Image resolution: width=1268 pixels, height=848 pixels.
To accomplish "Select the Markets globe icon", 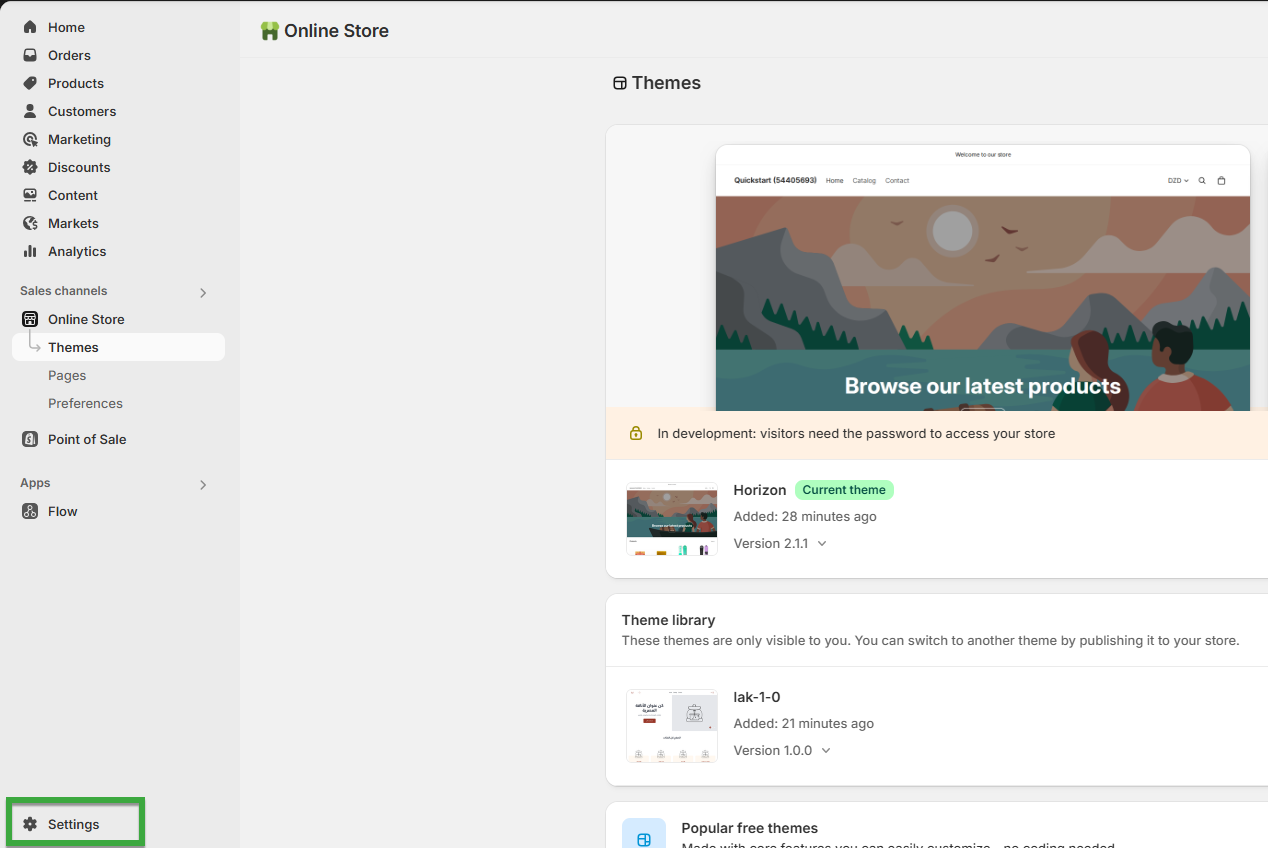I will click(x=30, y=223).
